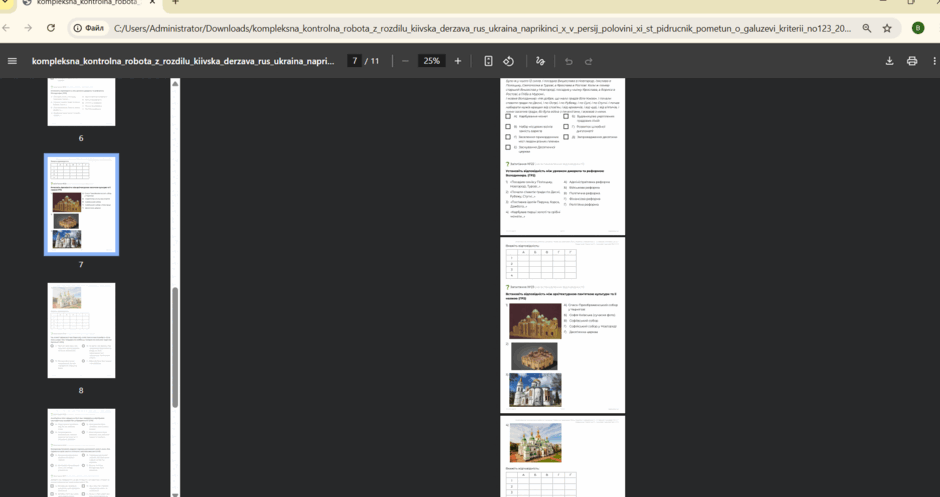This screenshot has width=940, height=497.
Task: Click the fit to page icon
Action: [489, 61]
